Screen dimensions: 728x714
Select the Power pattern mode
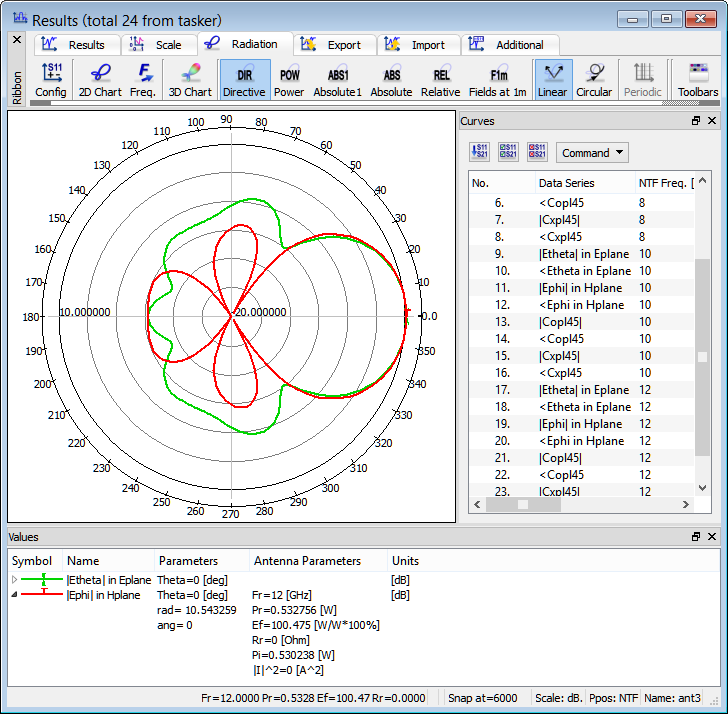(x=289, y=80)
